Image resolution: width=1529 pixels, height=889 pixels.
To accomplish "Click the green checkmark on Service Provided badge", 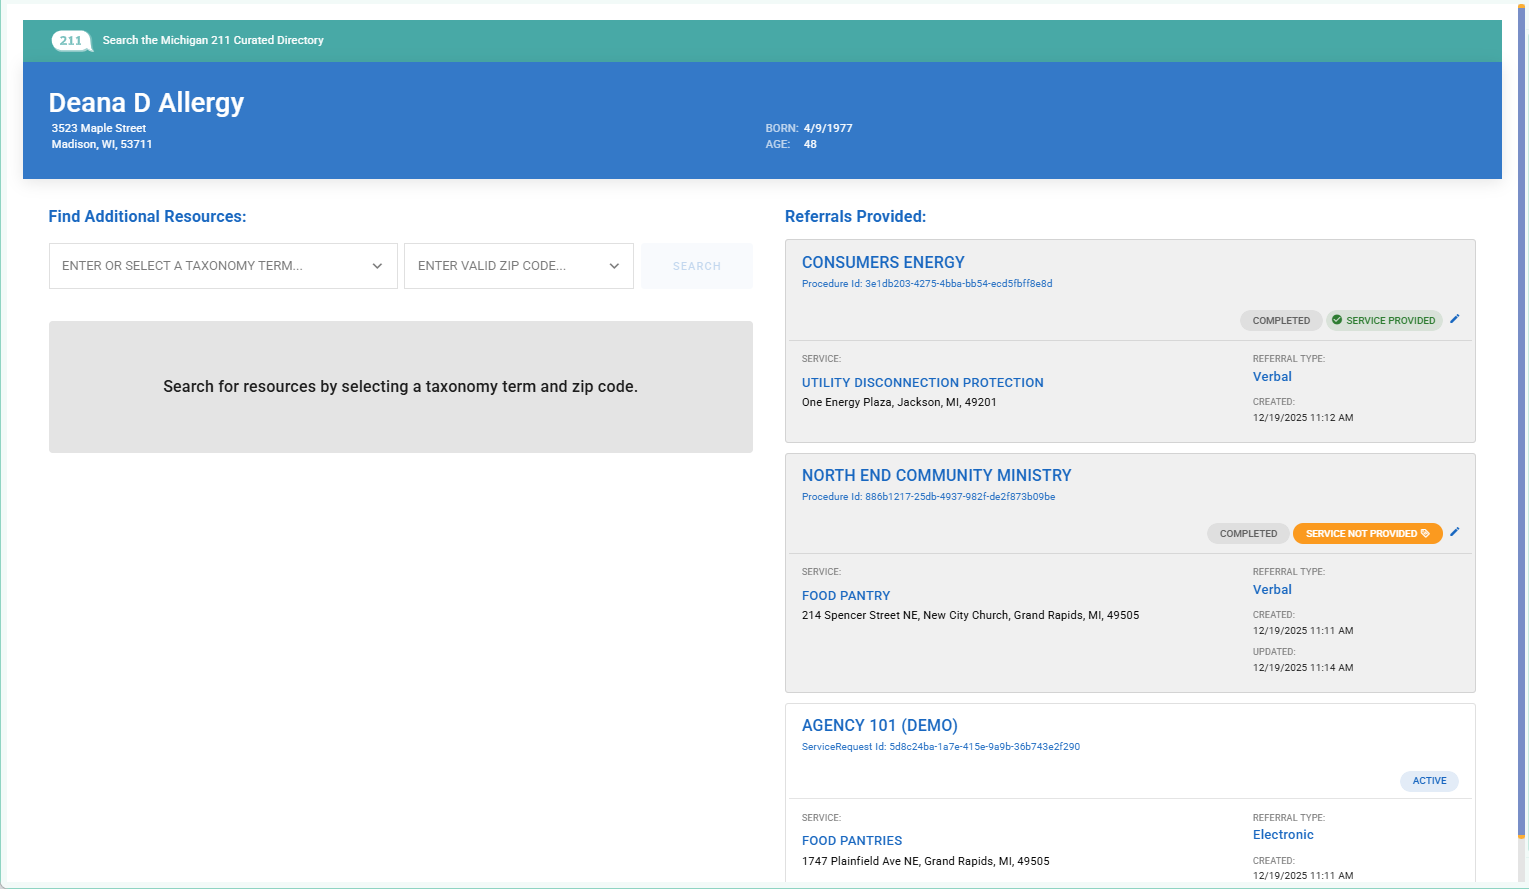I will coord(1337,320).
